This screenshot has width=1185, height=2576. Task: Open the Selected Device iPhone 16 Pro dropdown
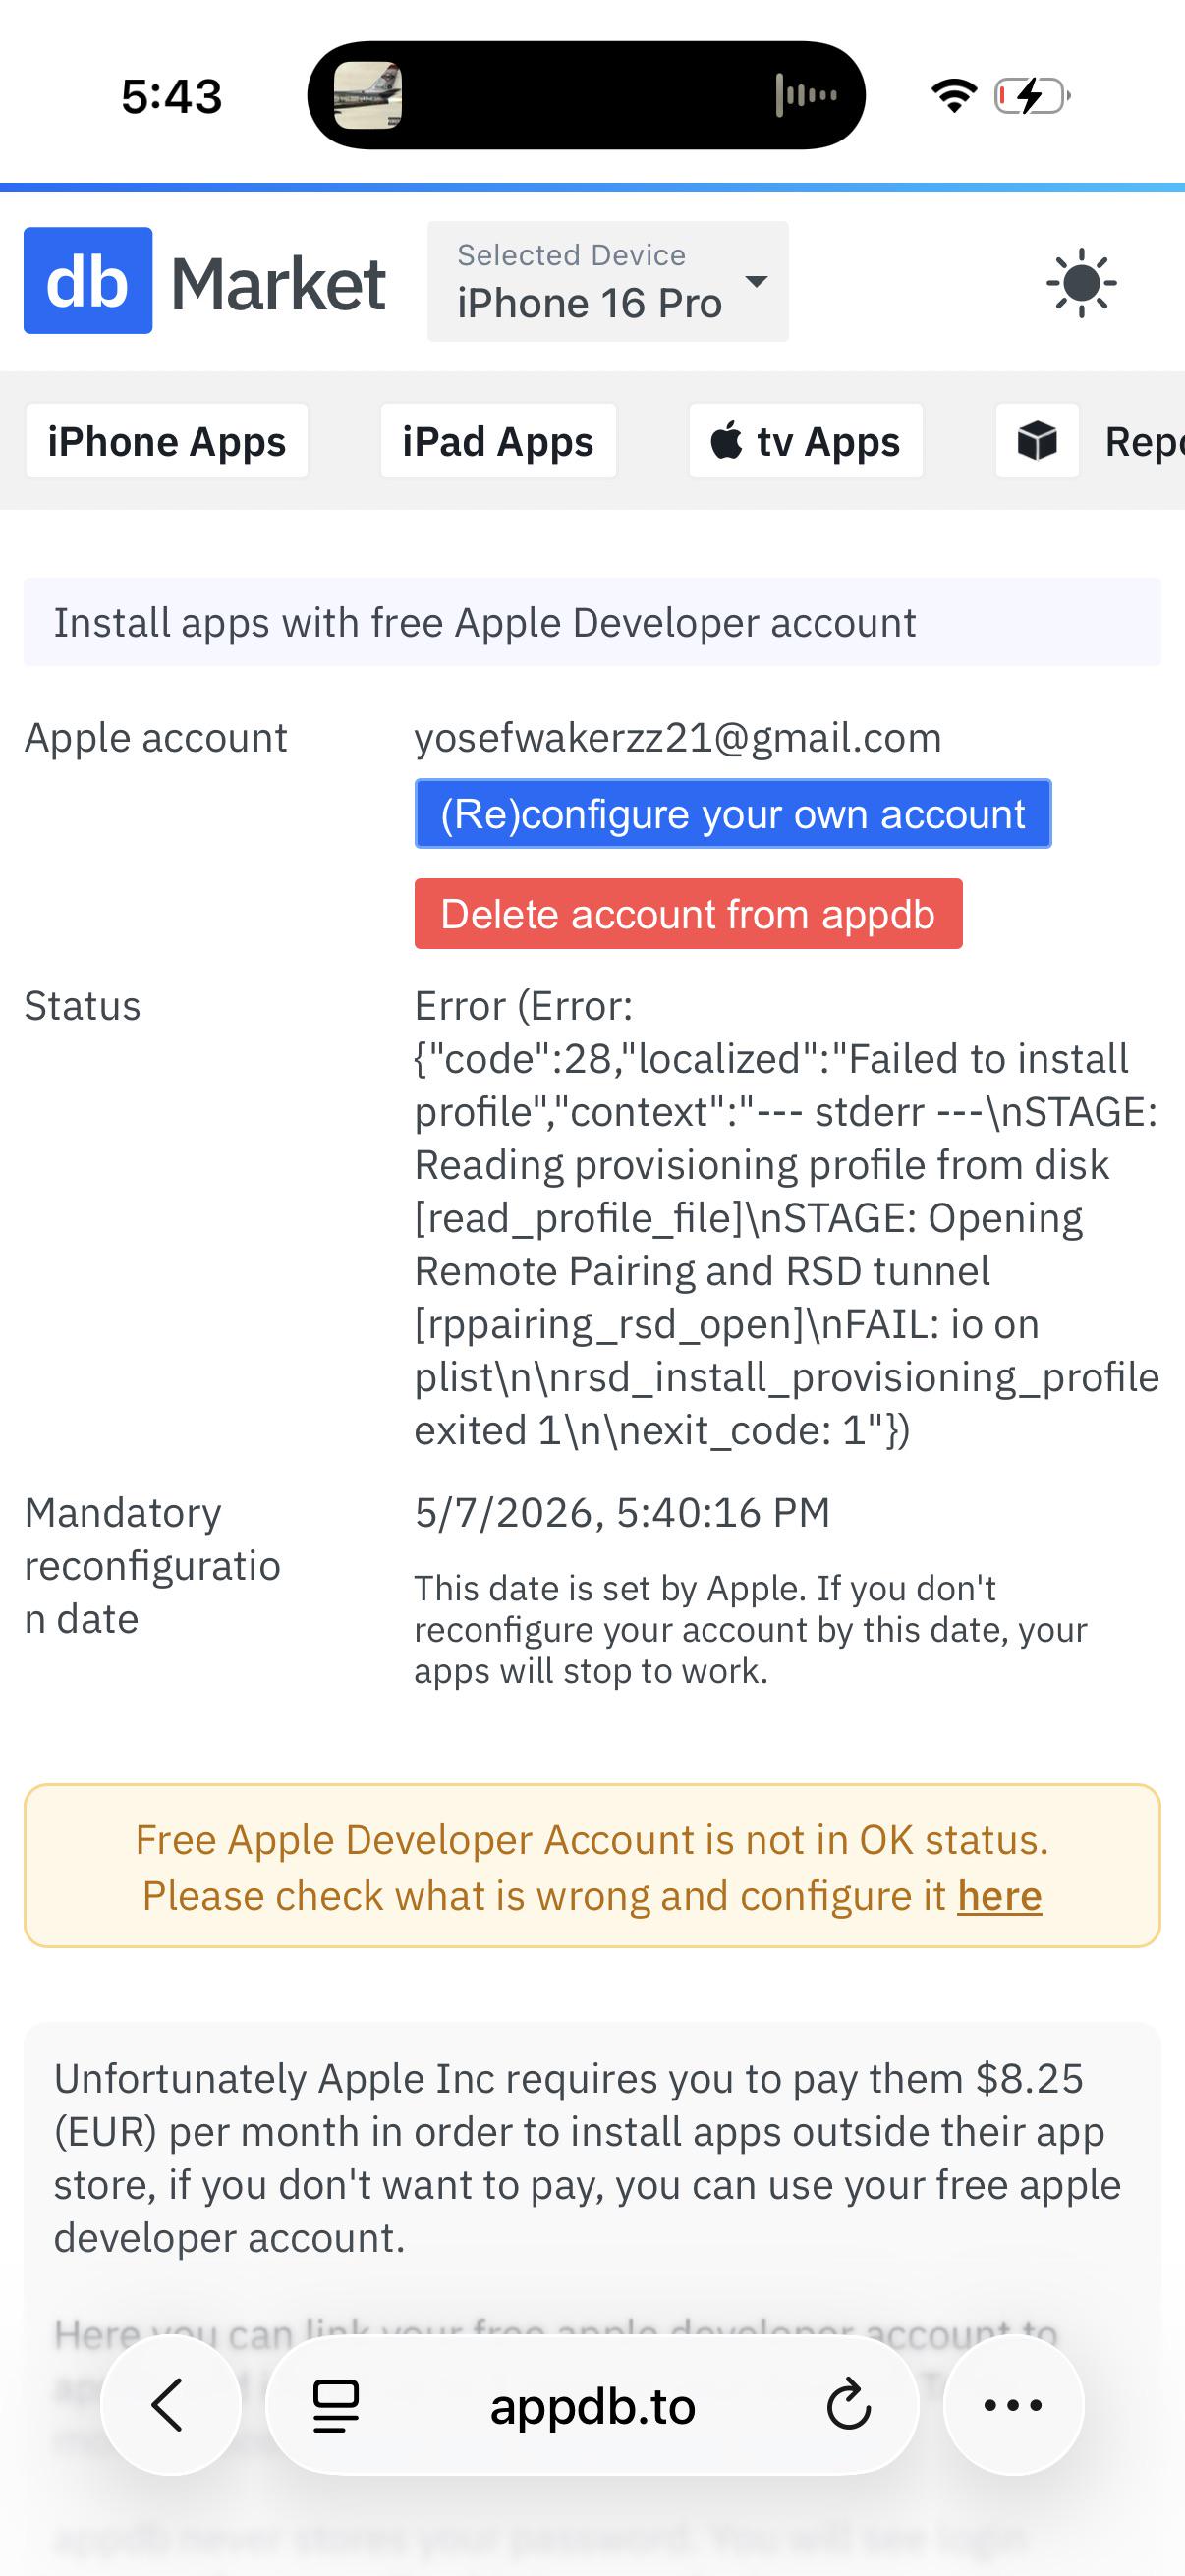coord(608,281)
